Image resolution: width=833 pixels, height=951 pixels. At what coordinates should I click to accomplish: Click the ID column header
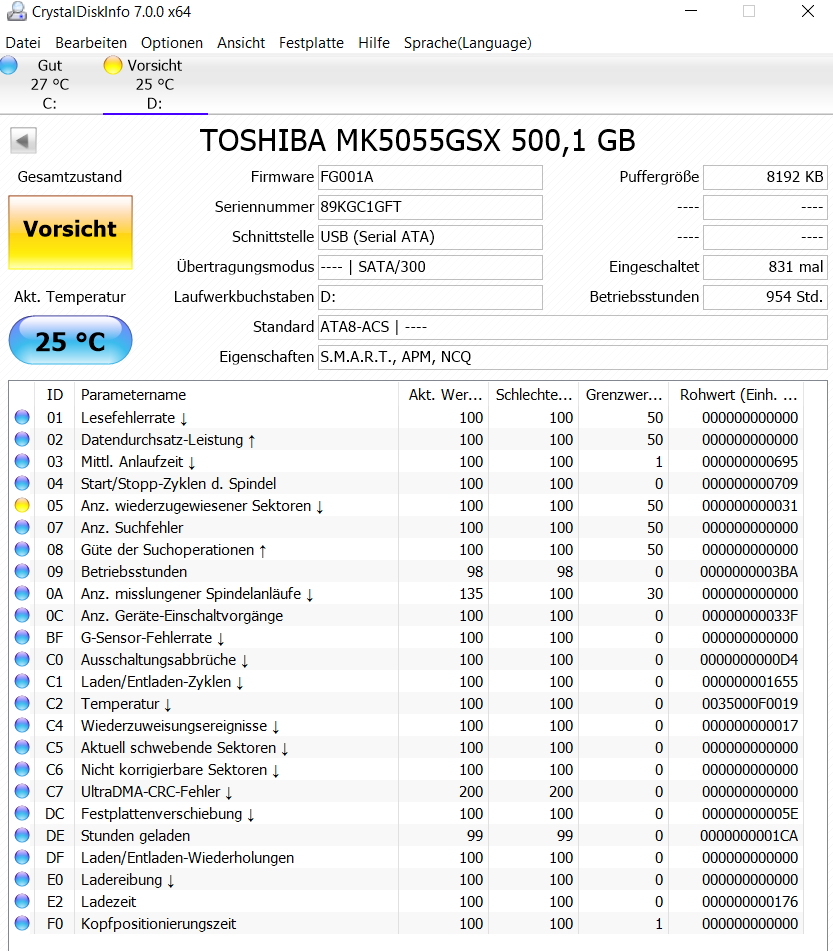55,395
